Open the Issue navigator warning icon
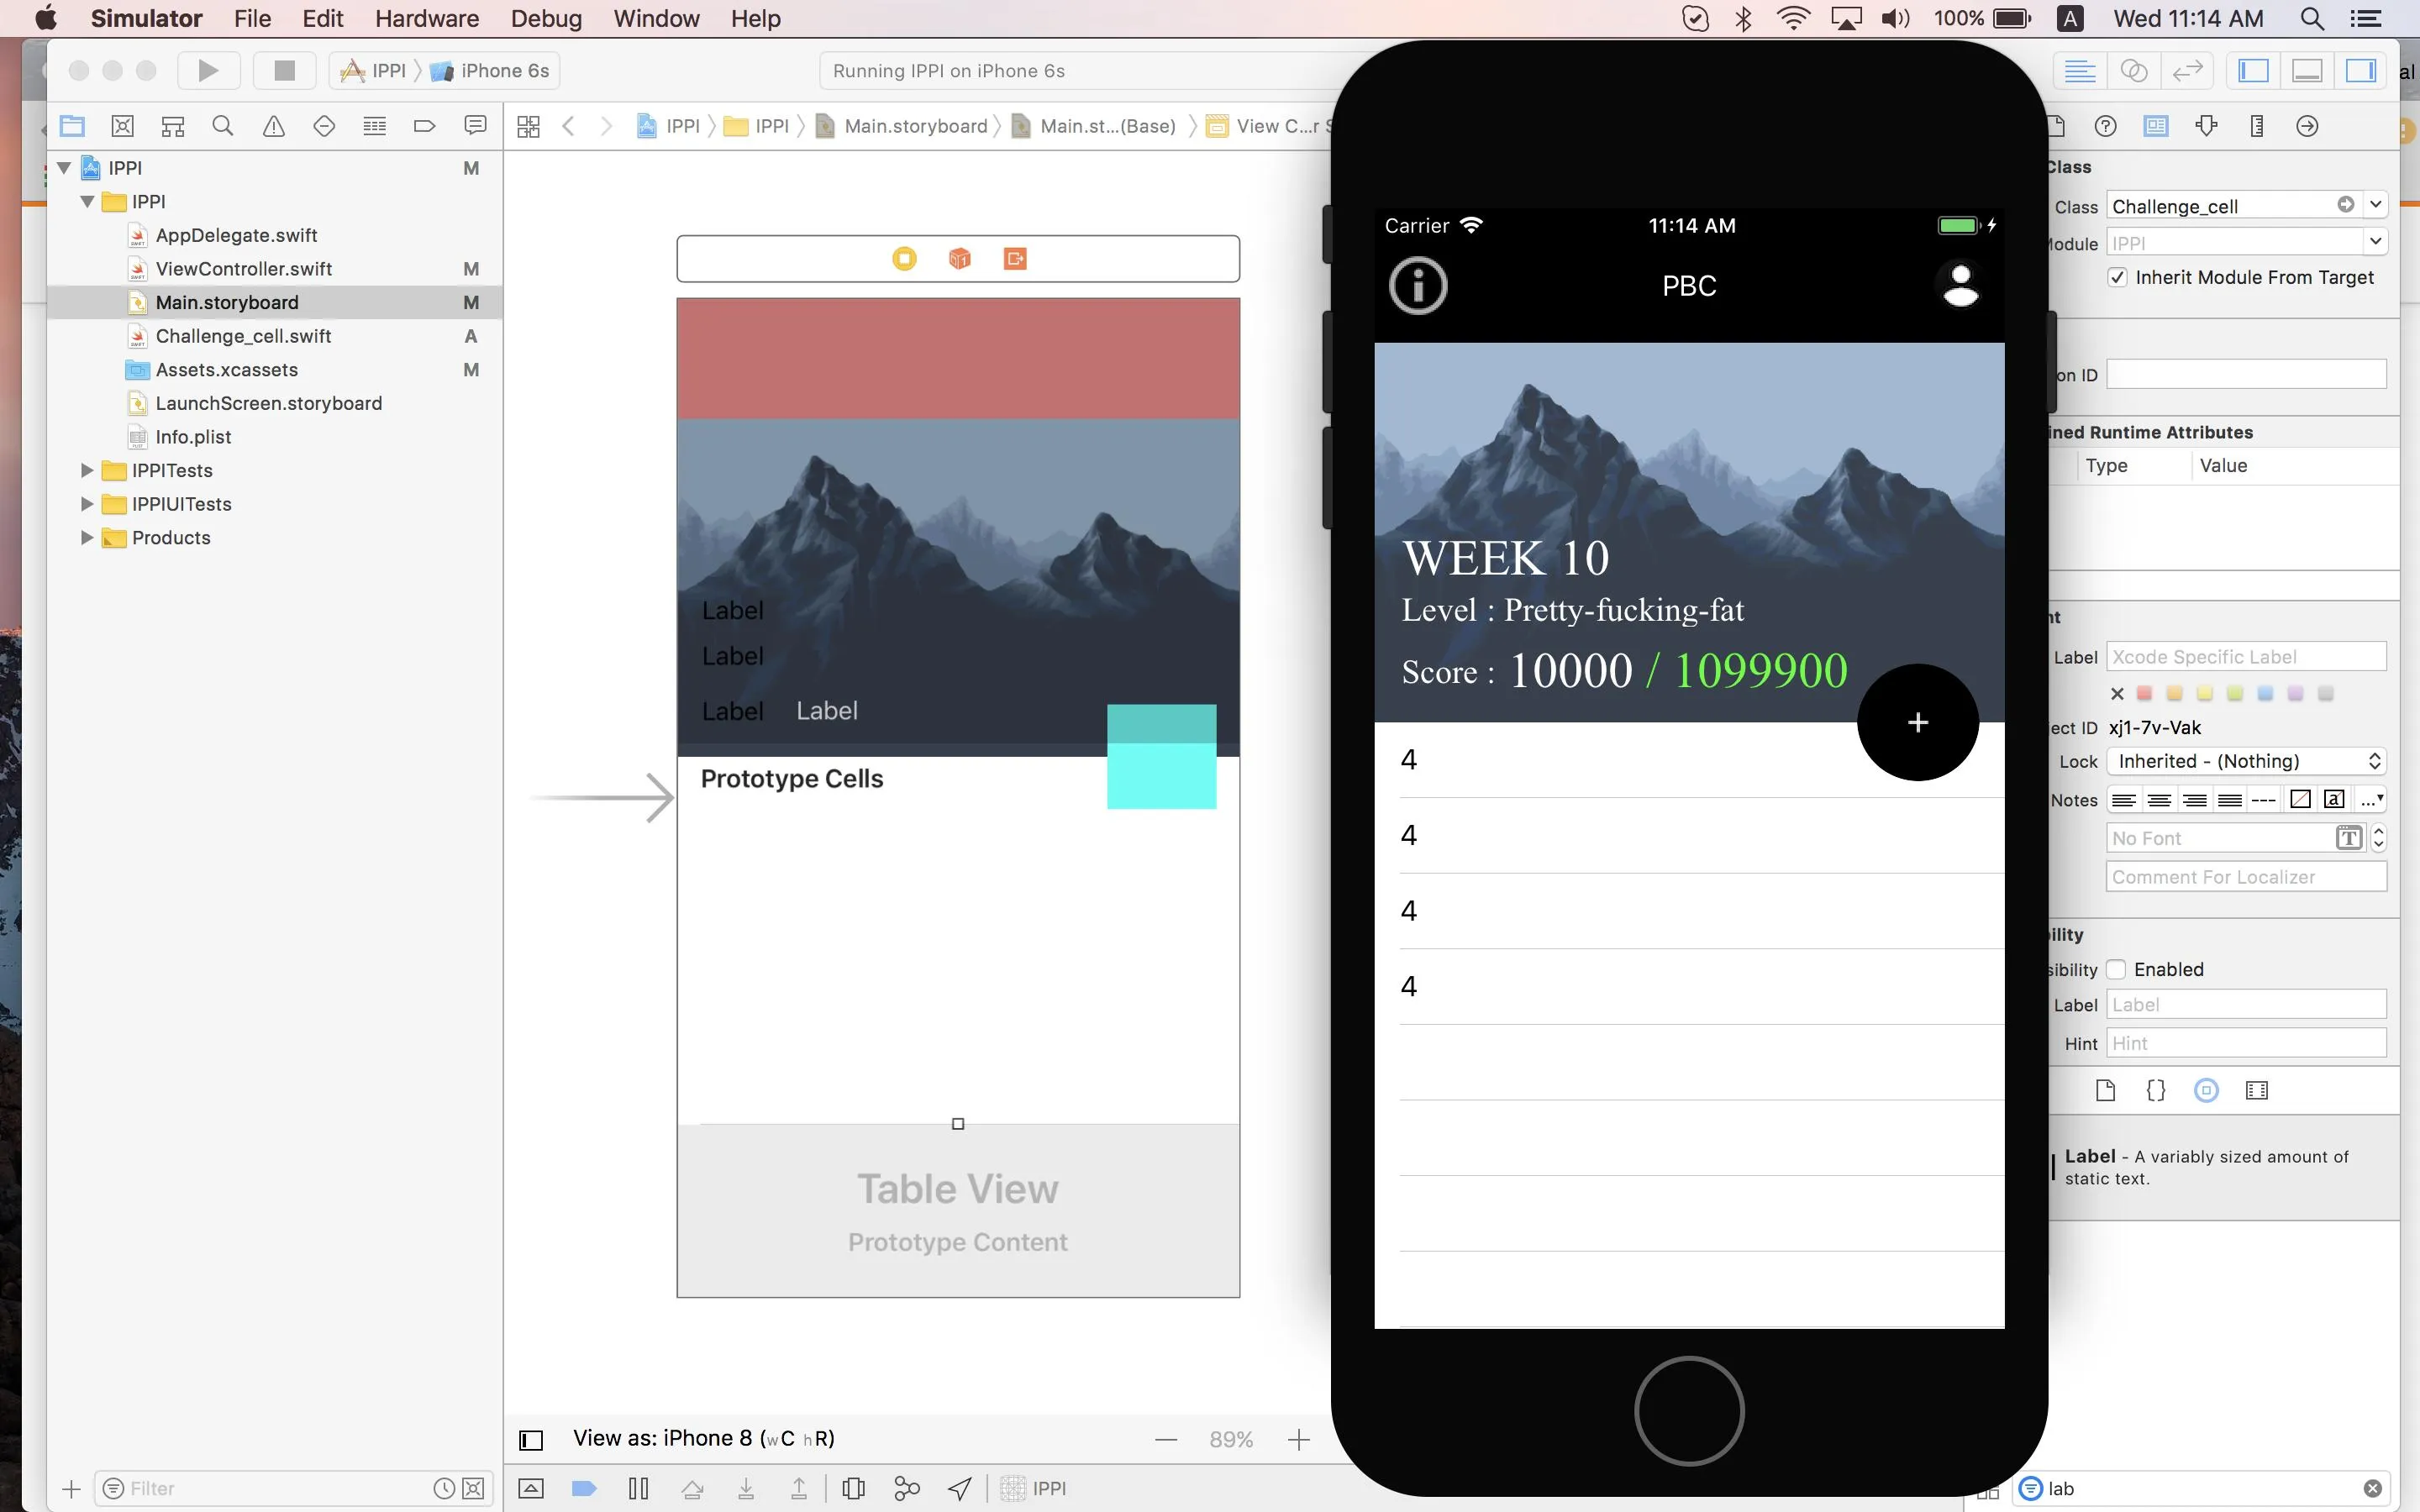This screenshot has width=2420, height=1512. [273, 126]
